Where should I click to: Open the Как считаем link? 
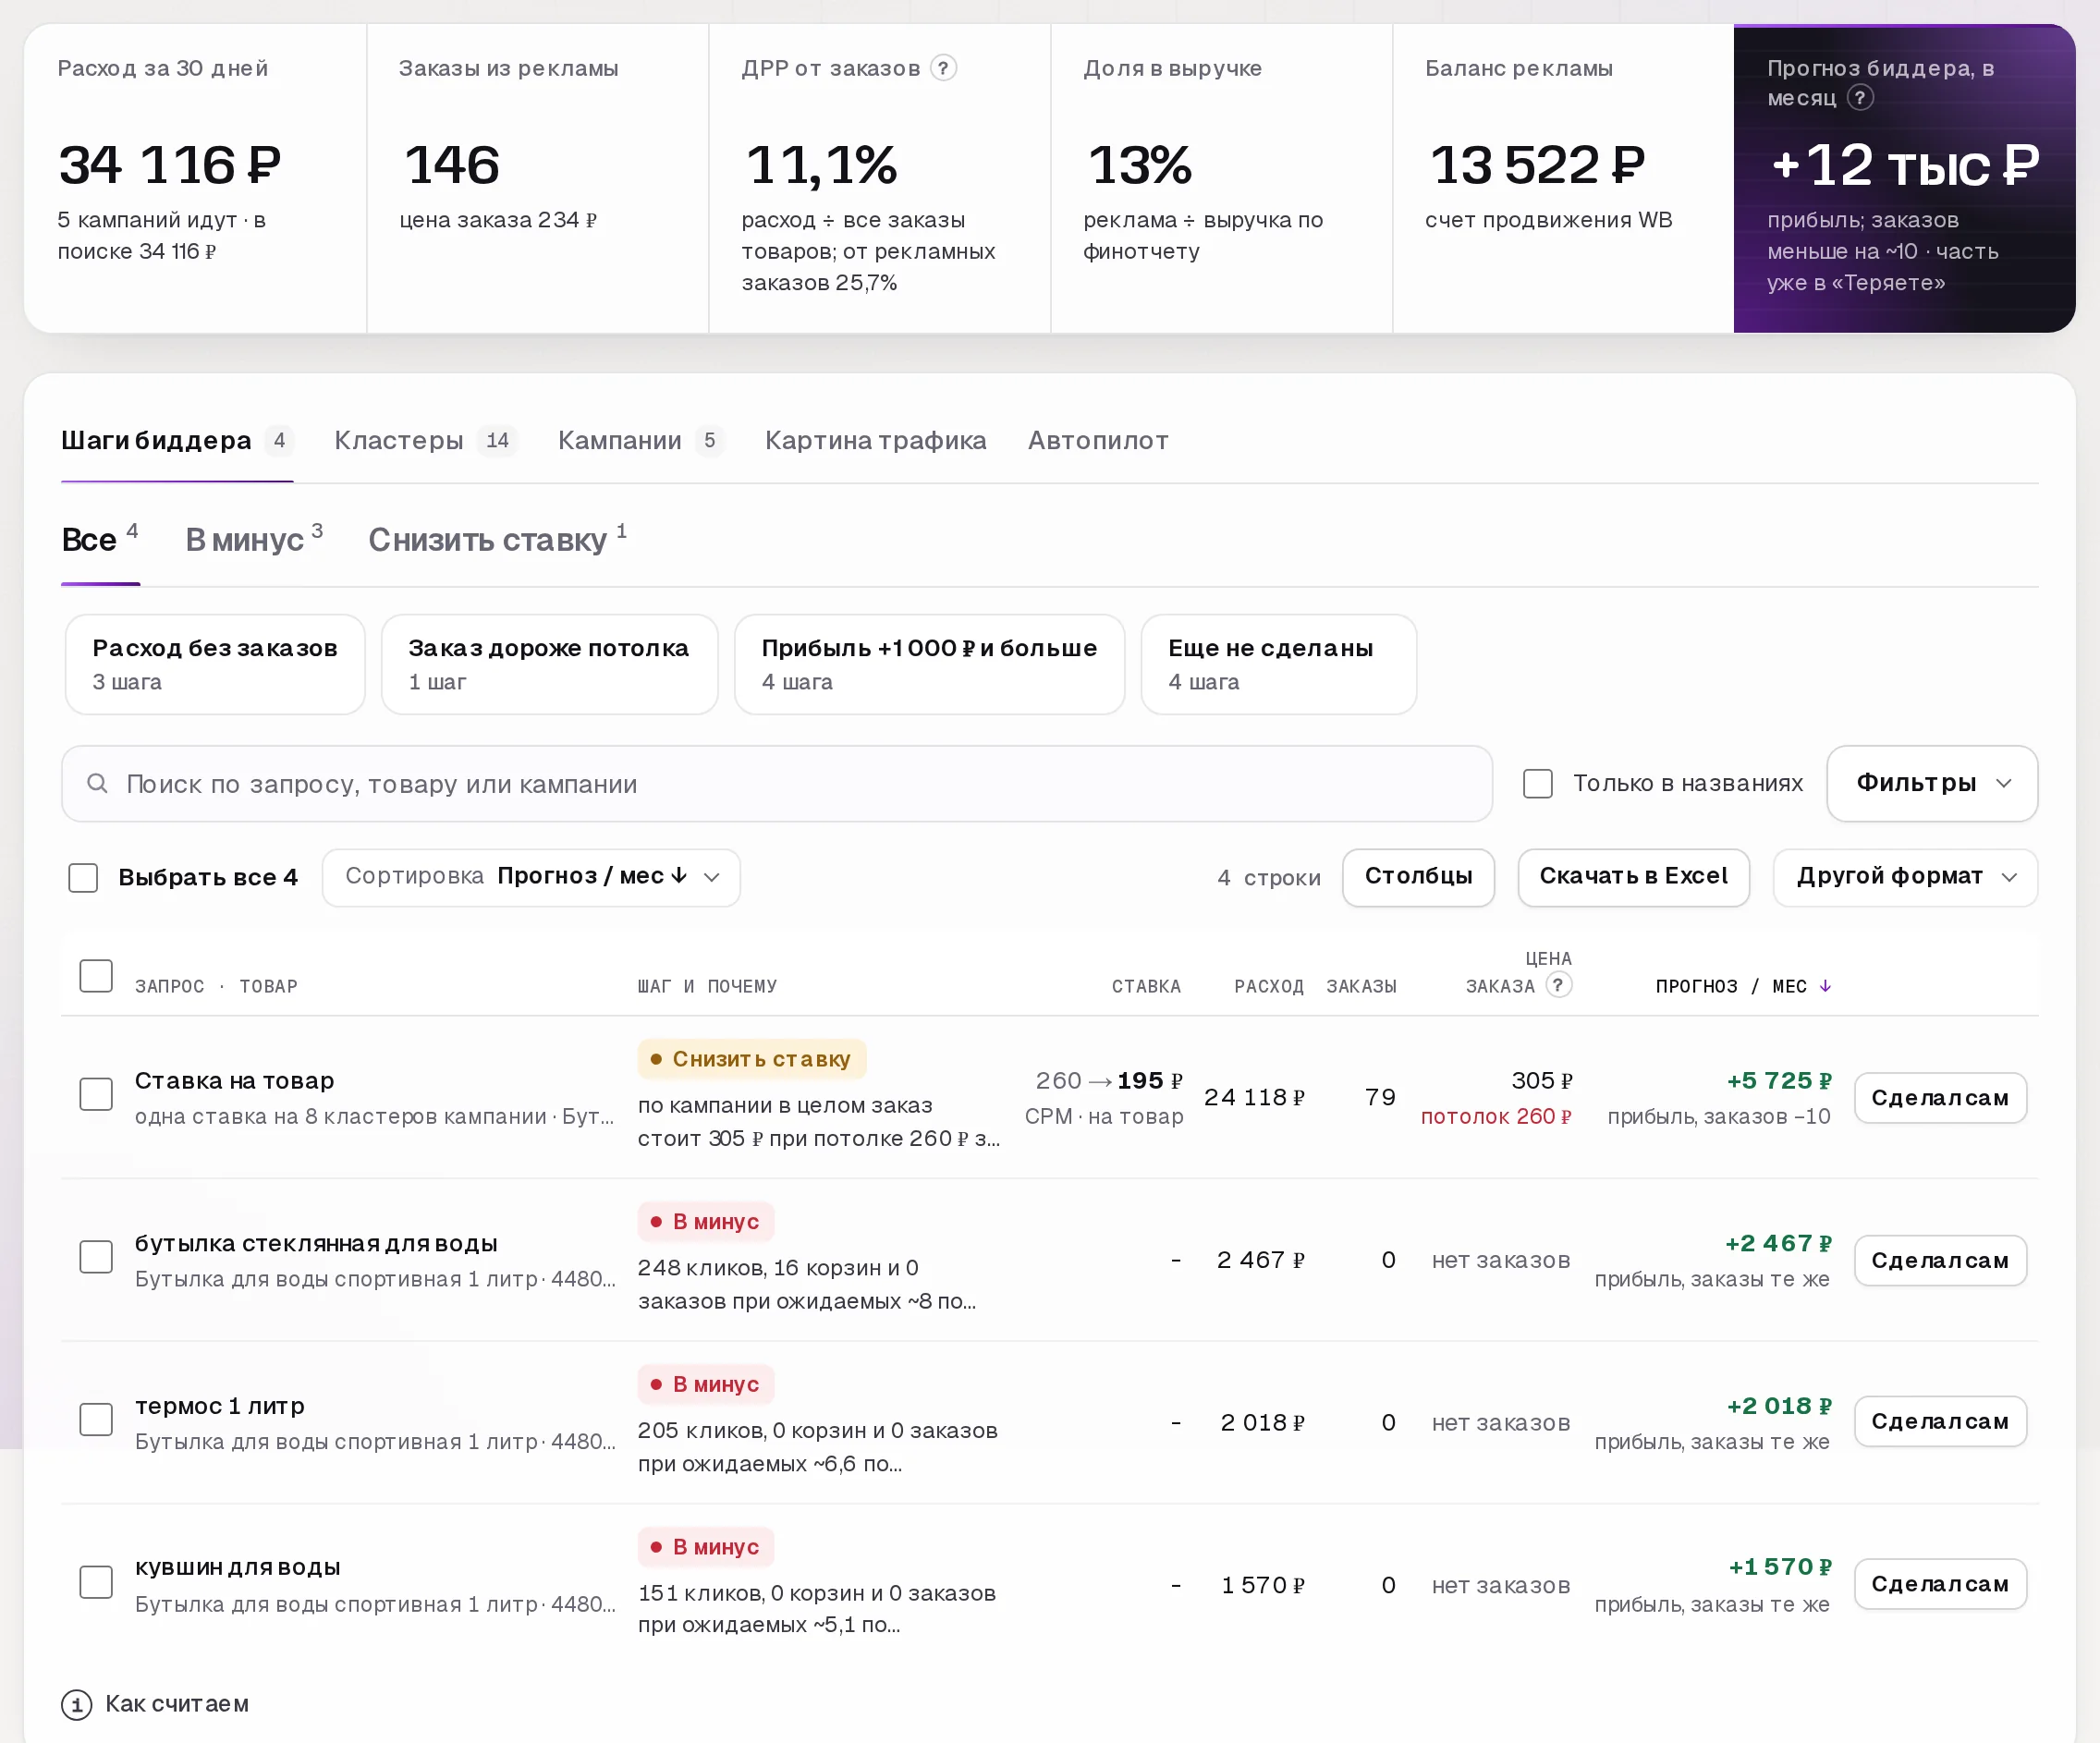pyautogui.click(x=177, y=1704)
